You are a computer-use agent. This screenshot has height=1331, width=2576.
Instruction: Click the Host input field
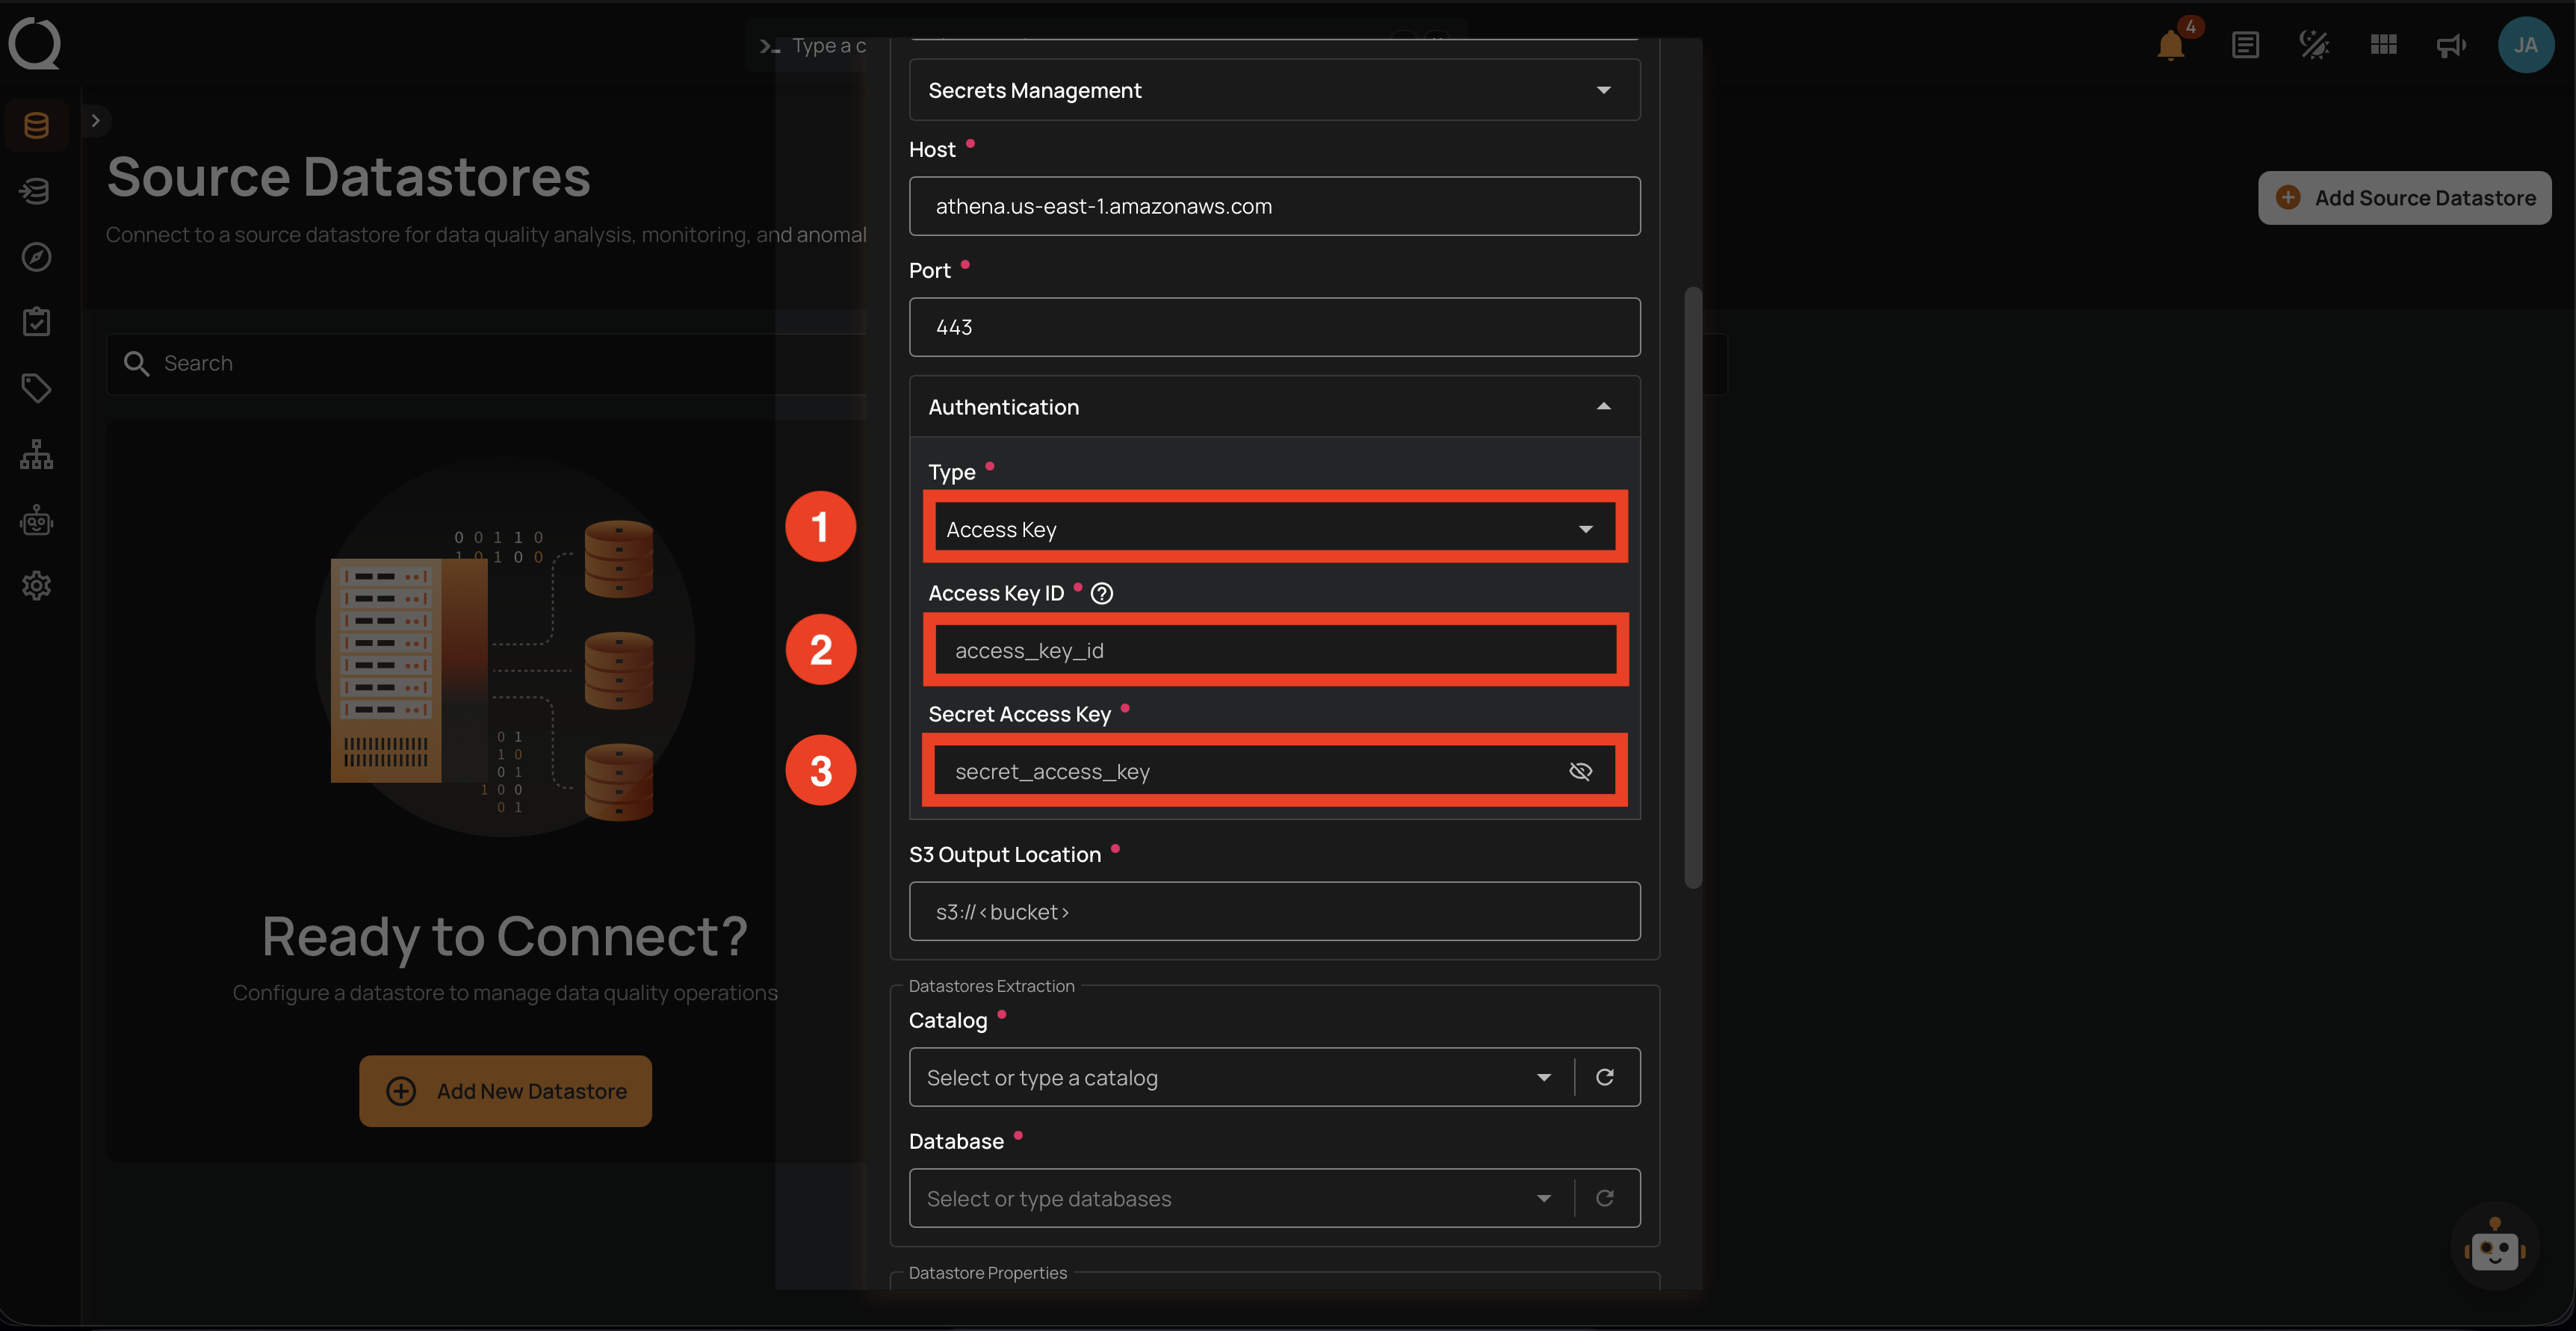pos(1275,206)
